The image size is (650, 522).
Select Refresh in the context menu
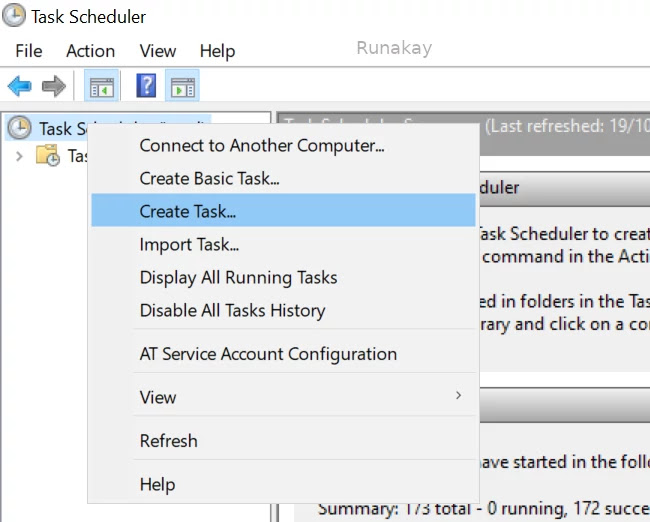168,441
